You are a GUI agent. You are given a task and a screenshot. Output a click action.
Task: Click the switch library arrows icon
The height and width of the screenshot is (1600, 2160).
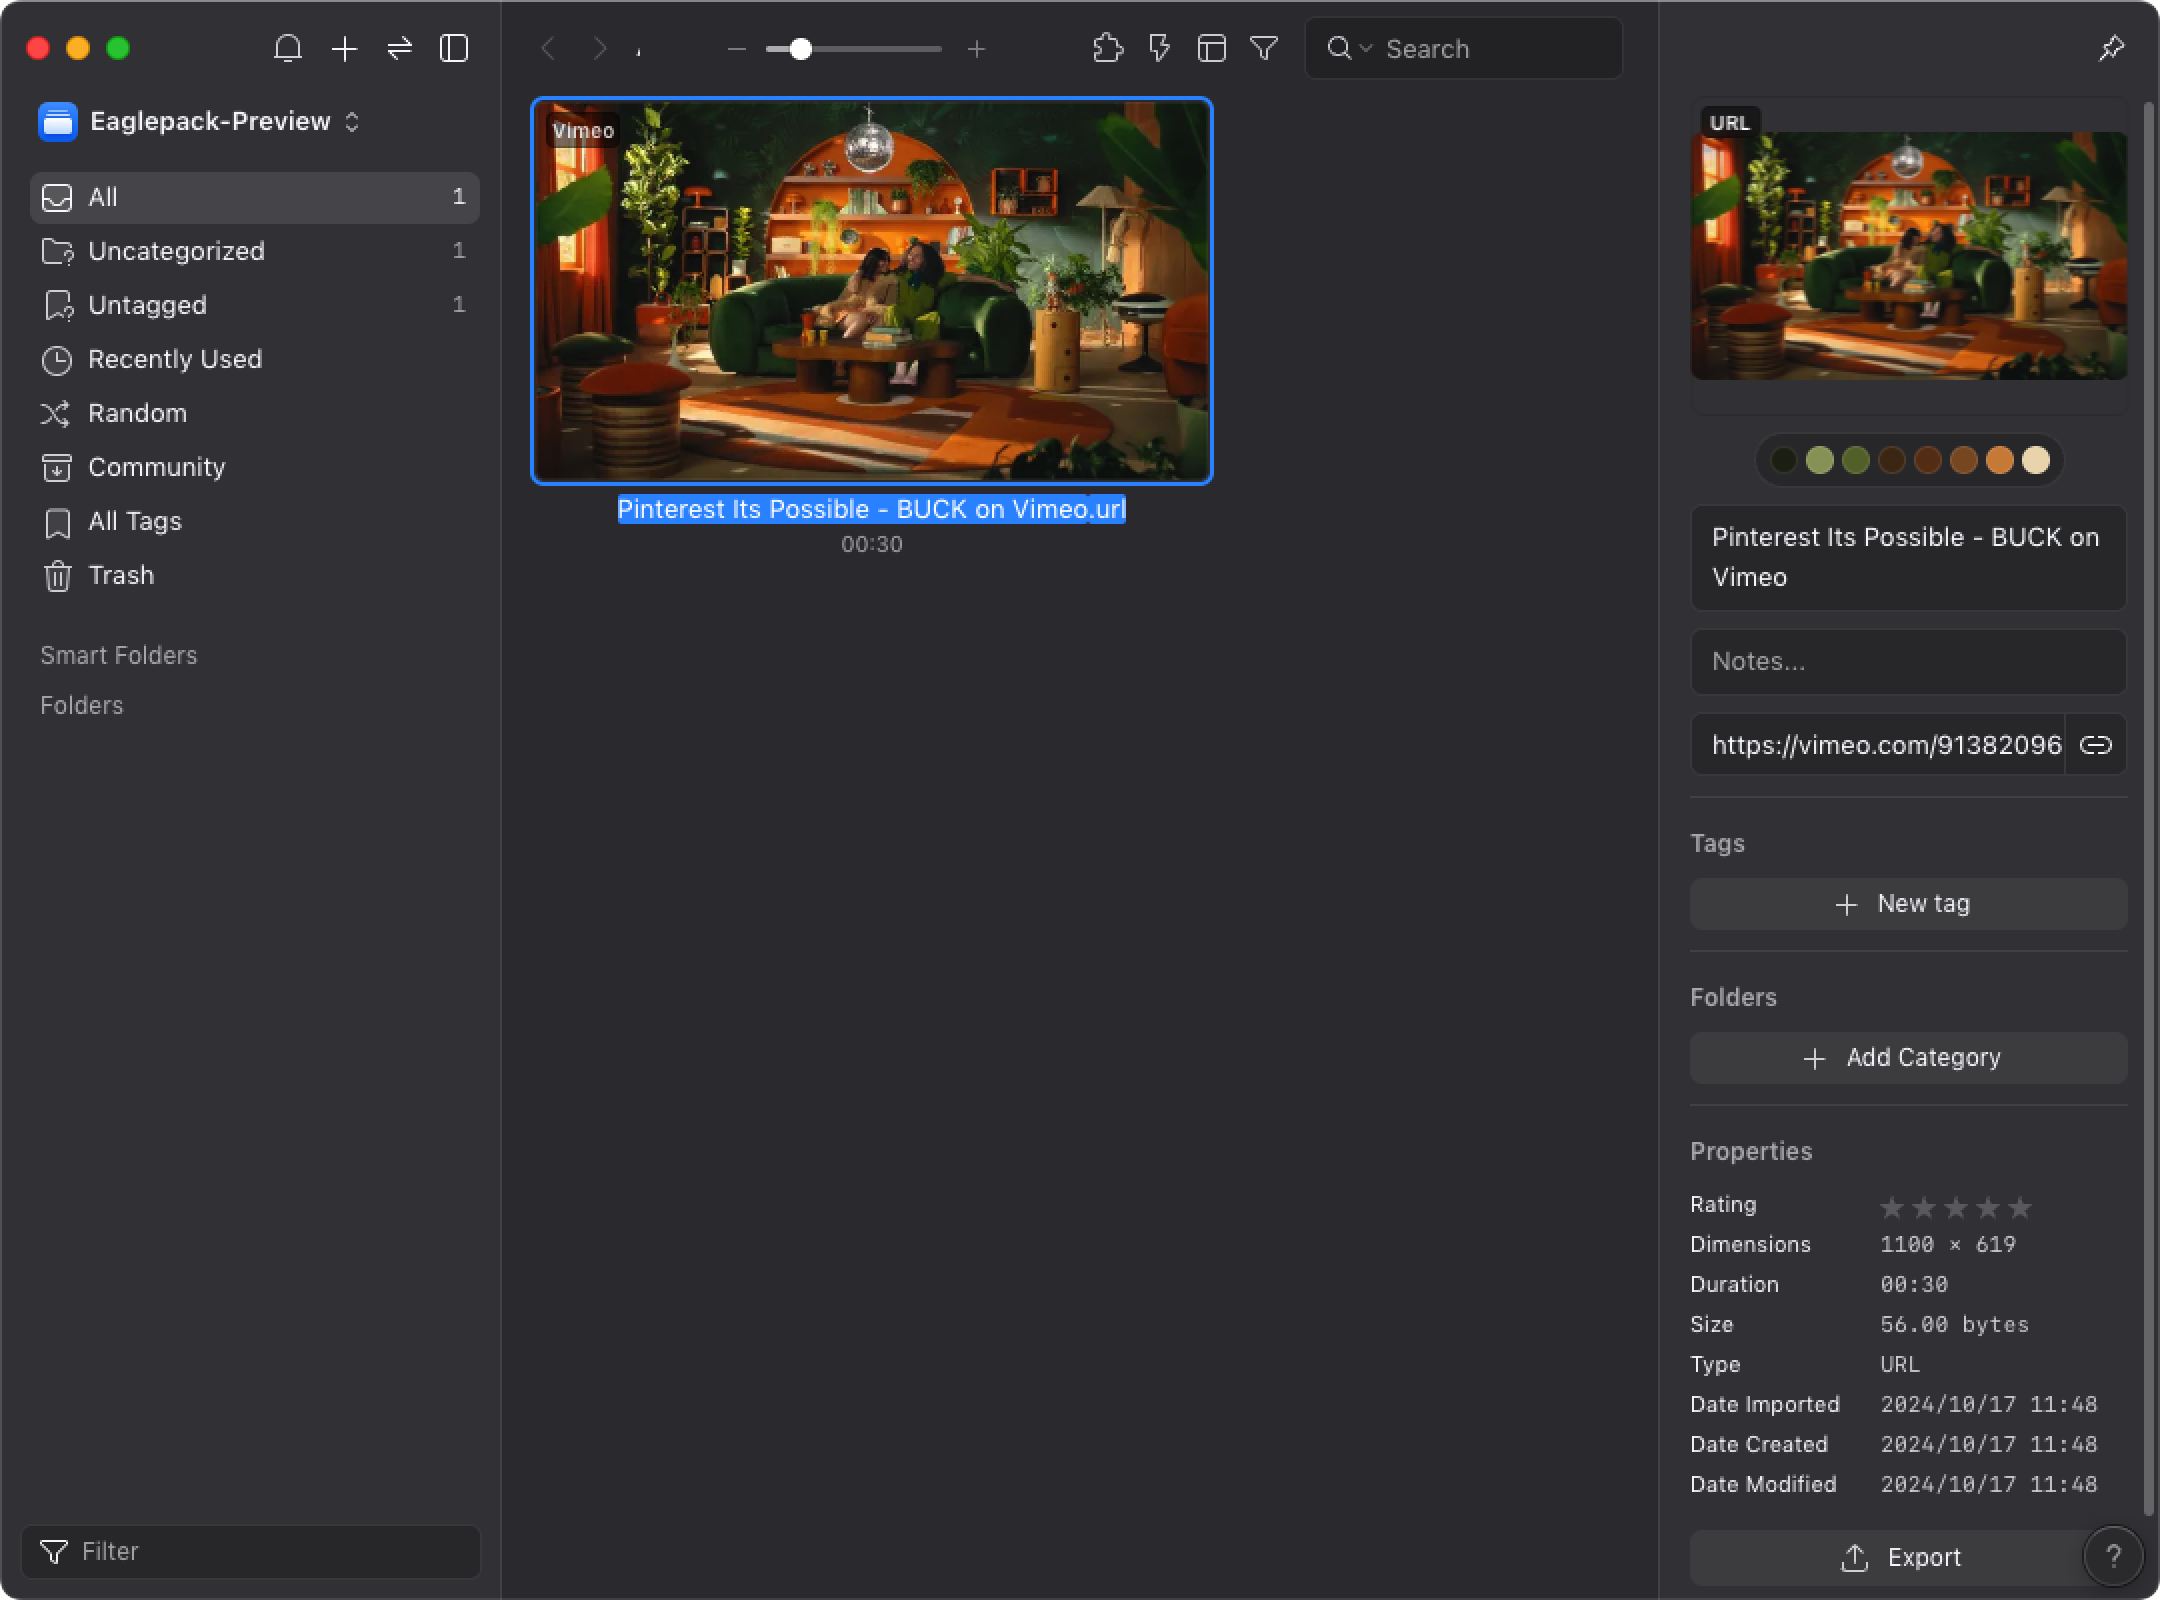pyautogui.click(x=399, y=48)
